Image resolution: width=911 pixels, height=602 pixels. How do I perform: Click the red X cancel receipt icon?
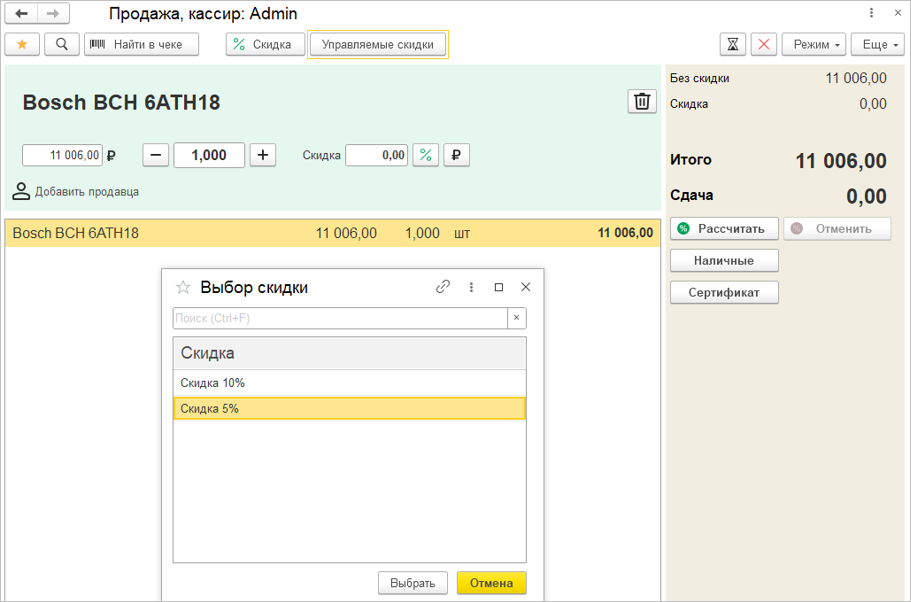(764, 44)
